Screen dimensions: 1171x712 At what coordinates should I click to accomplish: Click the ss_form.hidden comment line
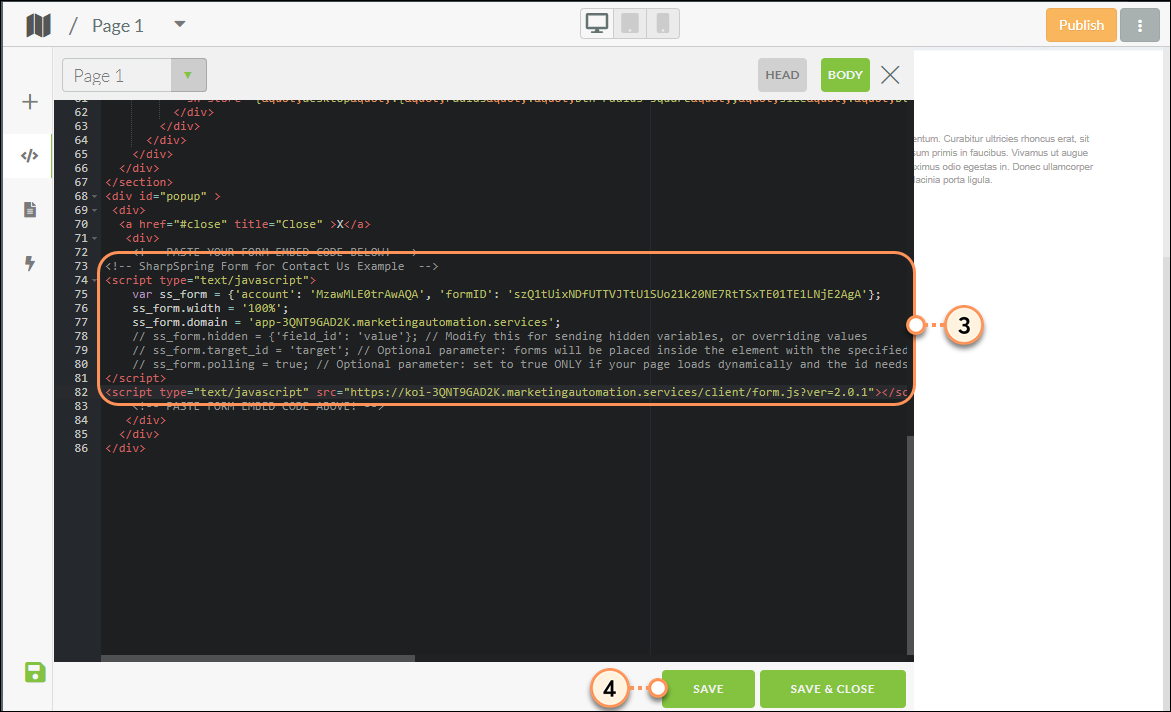[500, 336]
